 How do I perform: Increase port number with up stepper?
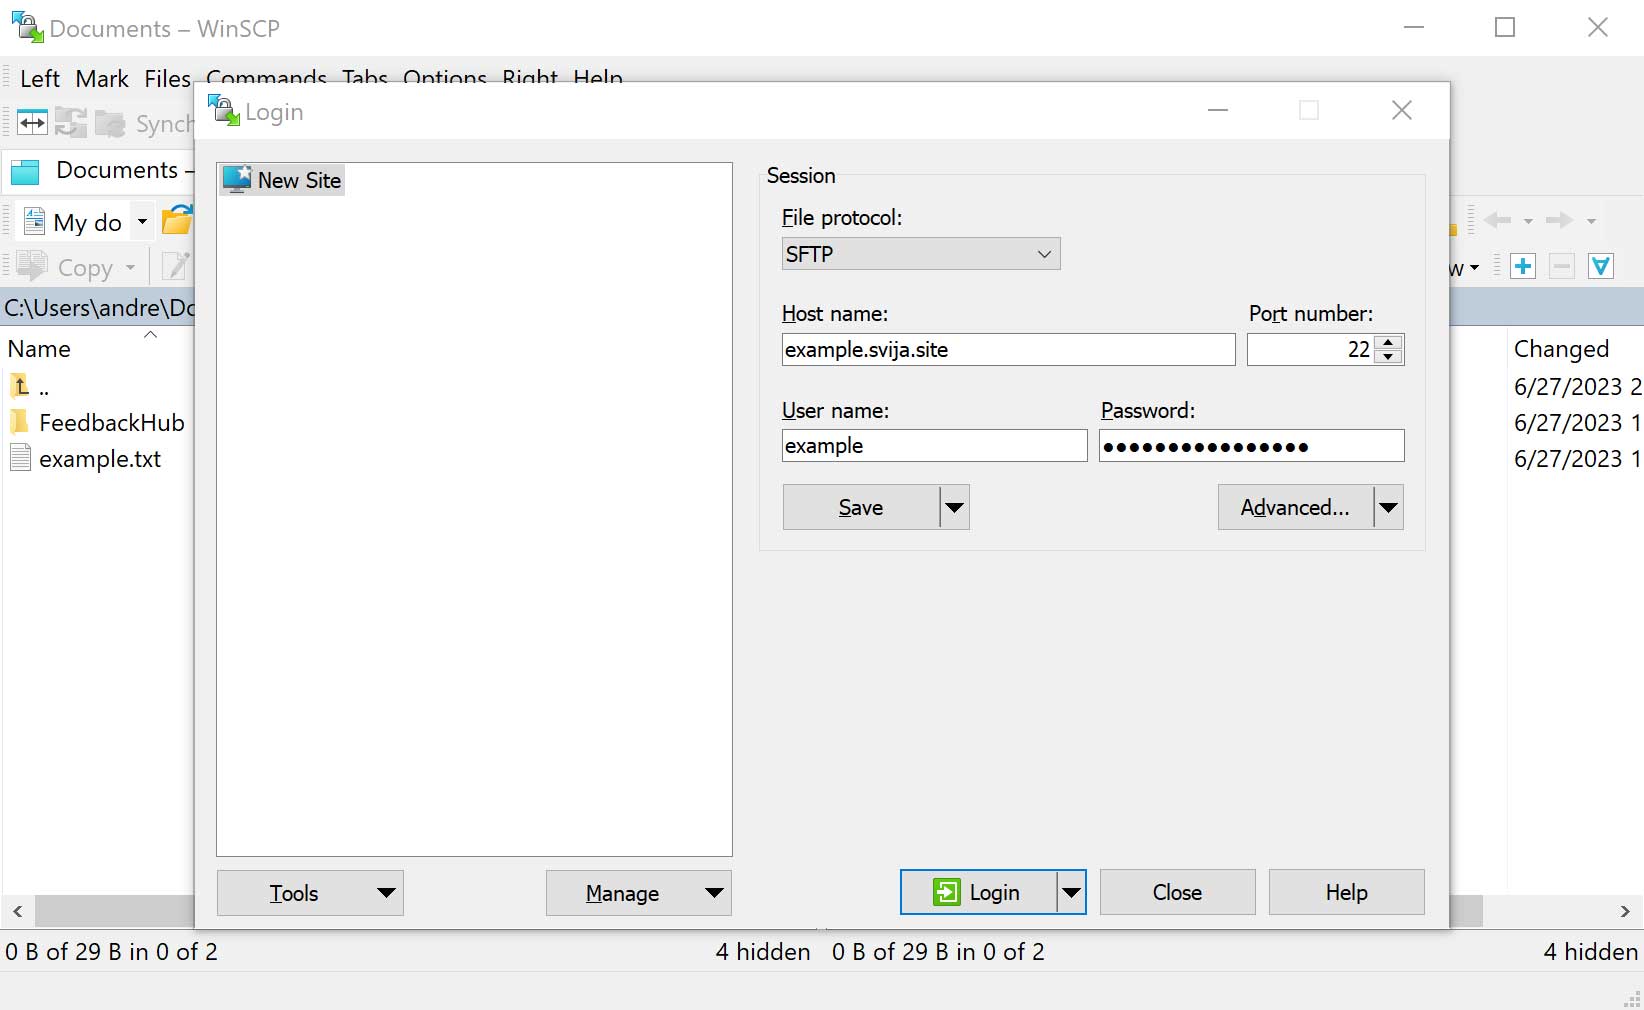click(1388, 342)
